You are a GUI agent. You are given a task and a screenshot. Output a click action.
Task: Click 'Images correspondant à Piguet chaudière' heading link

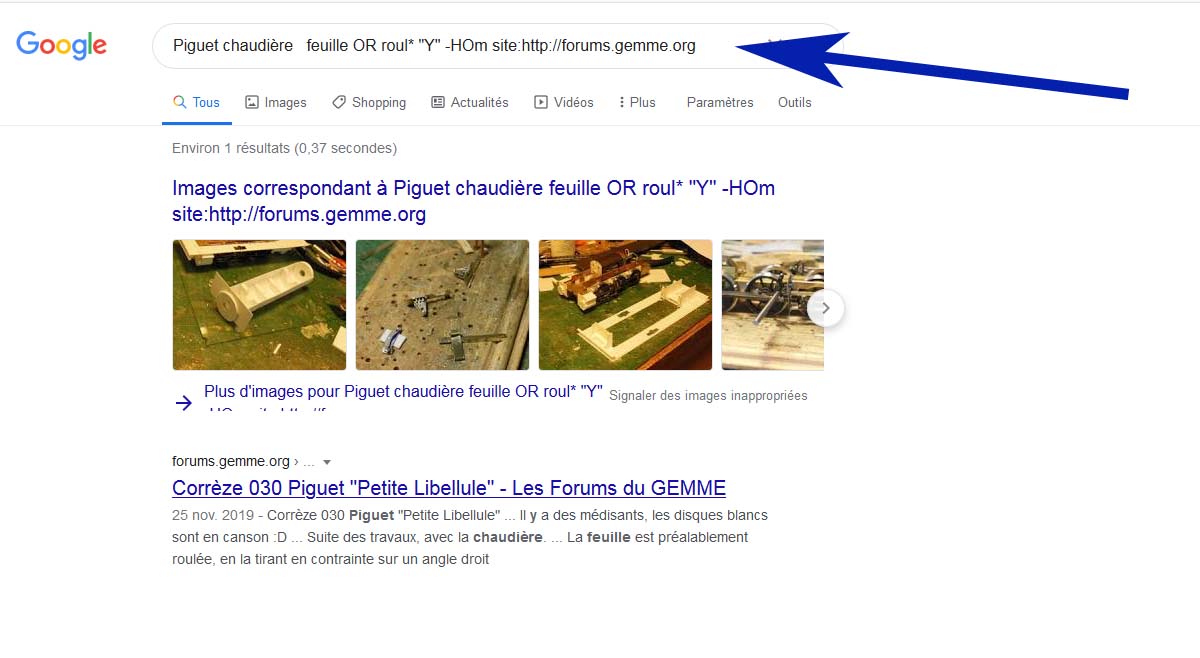473,201
